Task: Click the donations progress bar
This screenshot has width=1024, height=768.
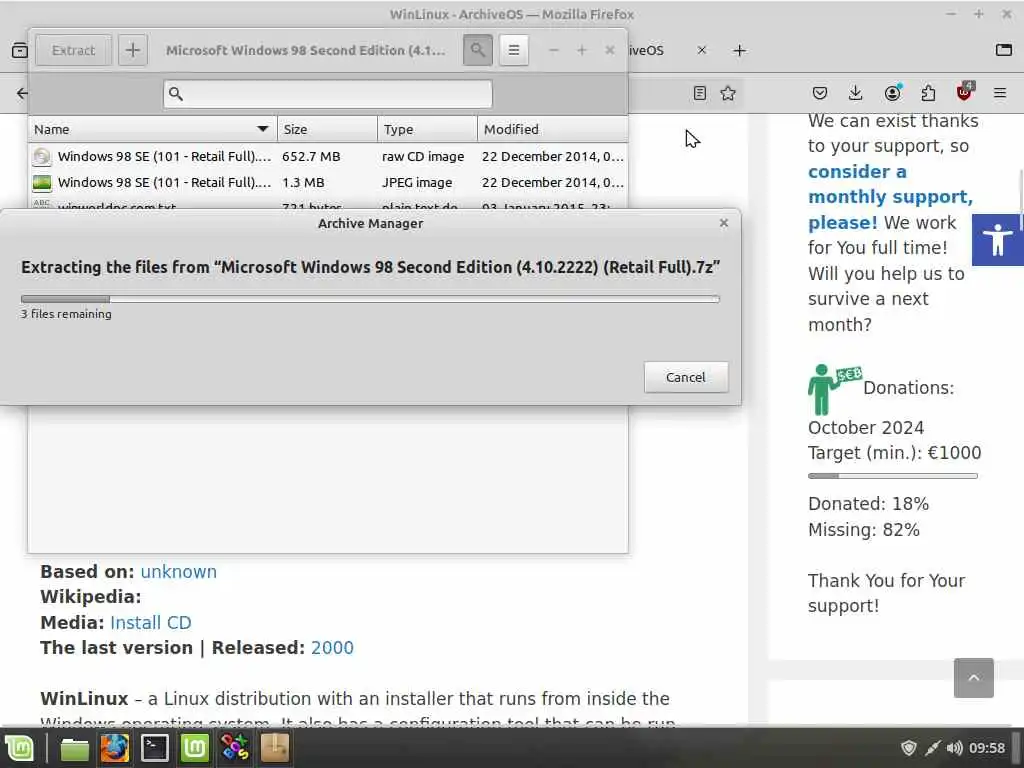Action: [892, 476]
